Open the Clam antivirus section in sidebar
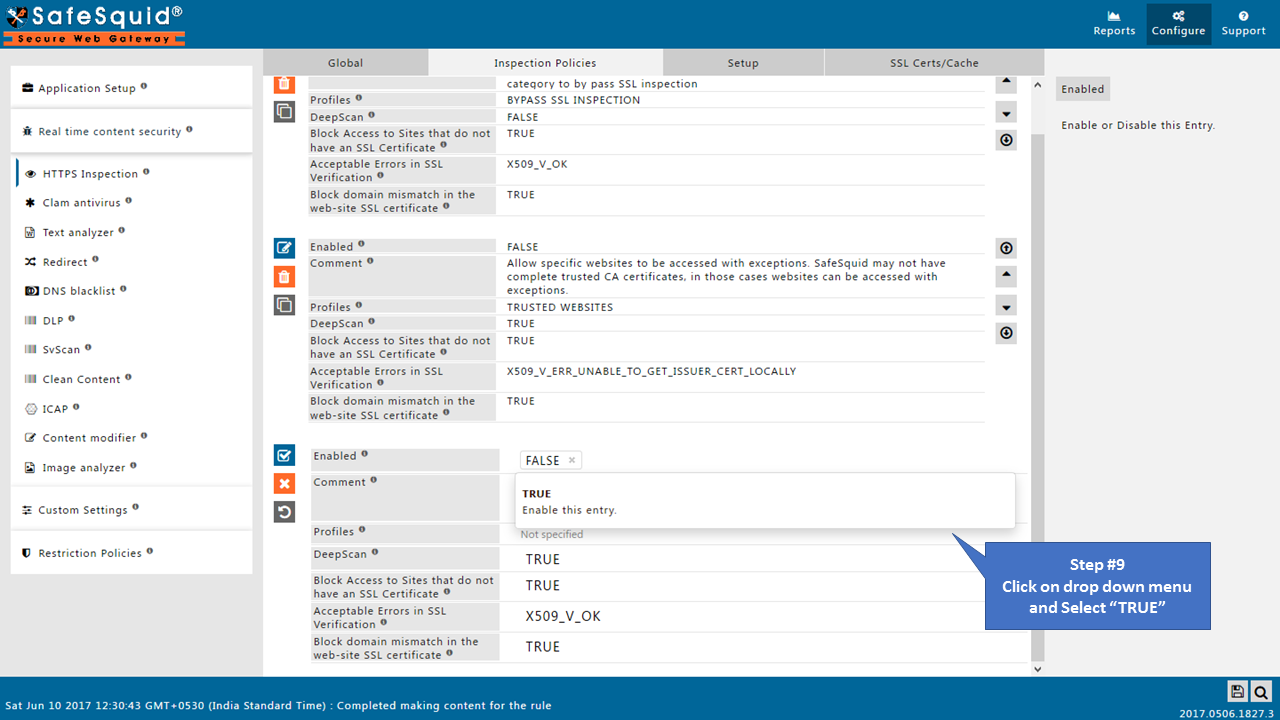The width and height of the screenshot is (1280, 720). coord(81,203)
